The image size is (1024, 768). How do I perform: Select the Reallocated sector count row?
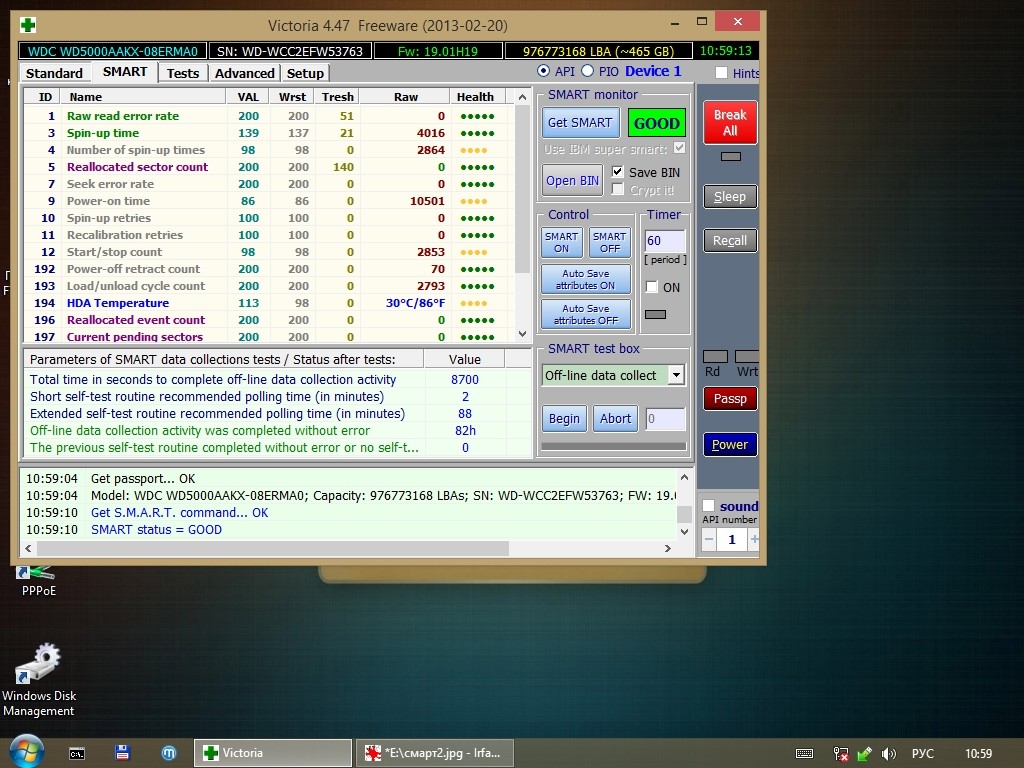coord(268,167)
